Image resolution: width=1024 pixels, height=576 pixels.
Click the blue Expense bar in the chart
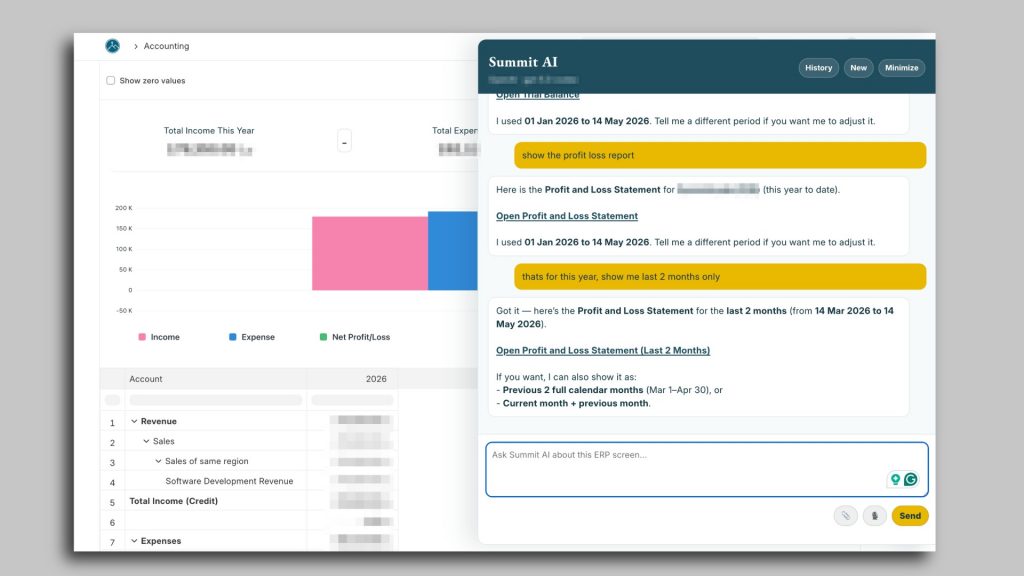(453, 251)
